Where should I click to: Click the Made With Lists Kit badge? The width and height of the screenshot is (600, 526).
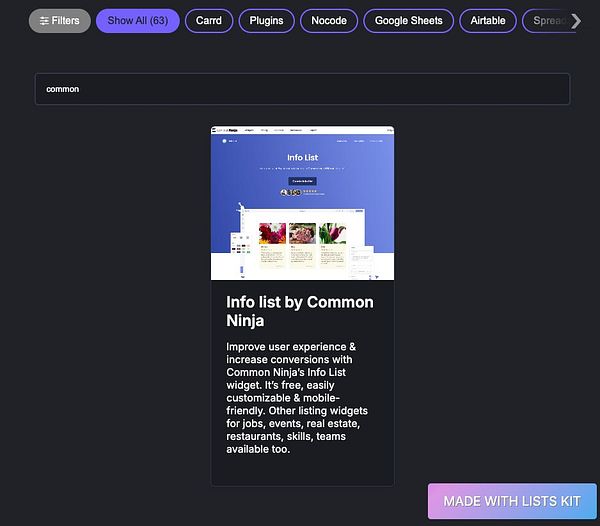tap(512, 501)
